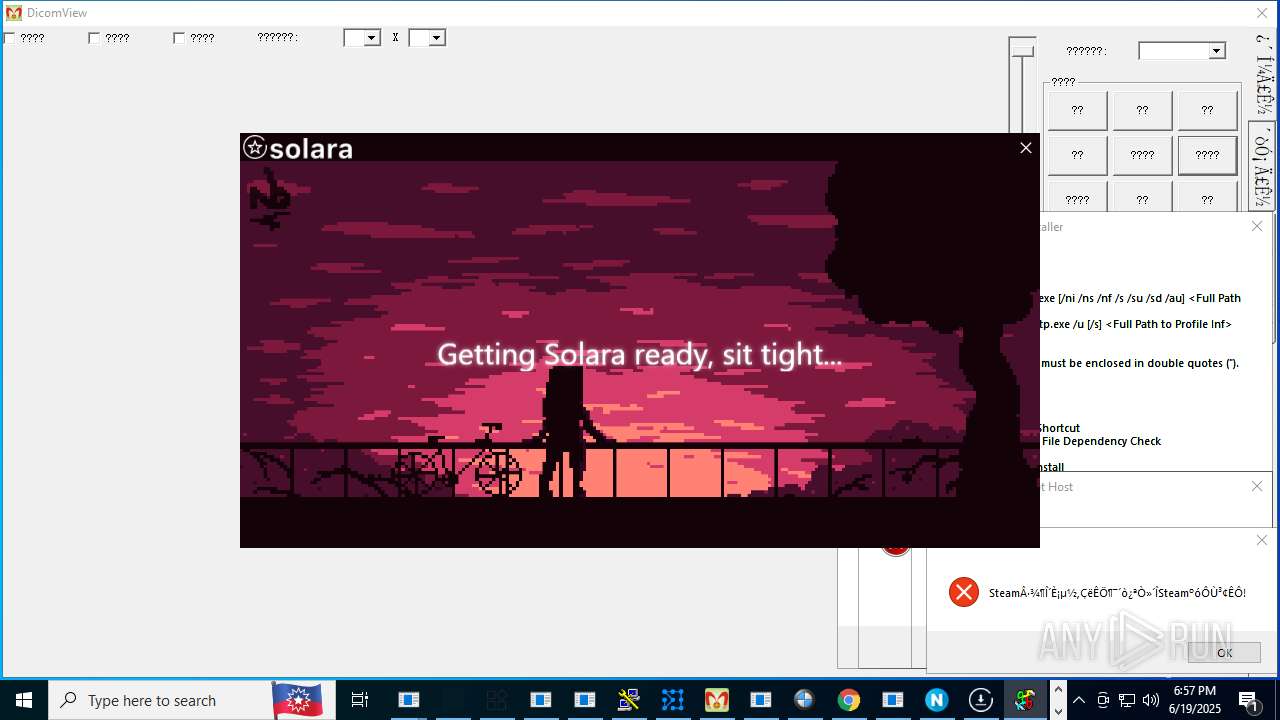Close the Solara loading splash window

coord(1025,148)
